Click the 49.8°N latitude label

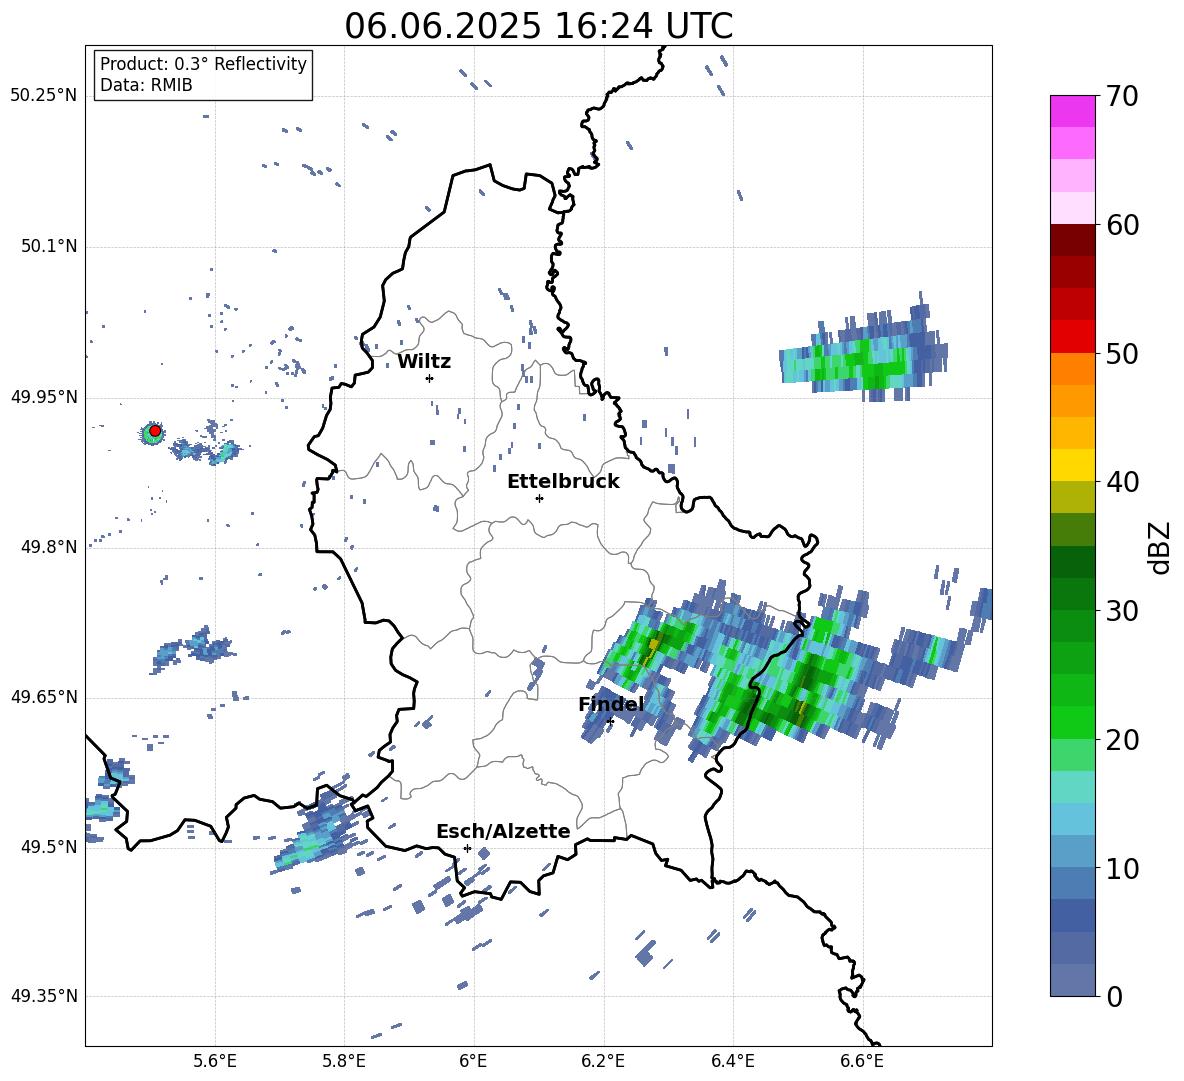50,547
